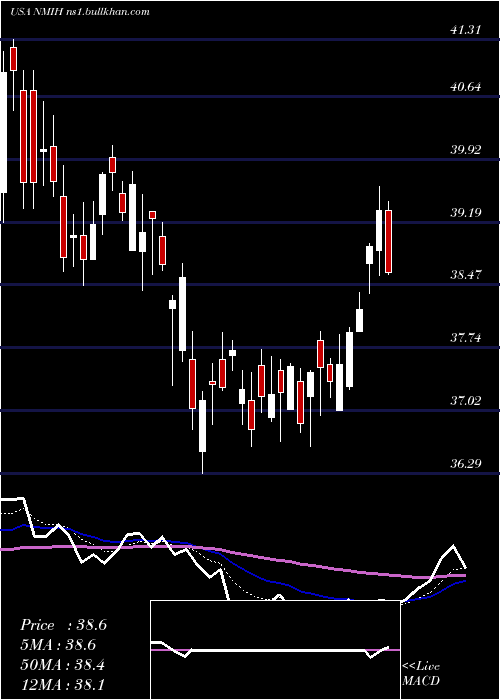Click the Price : 38.6 readout

pyautogui.click(x=63, y=625)
